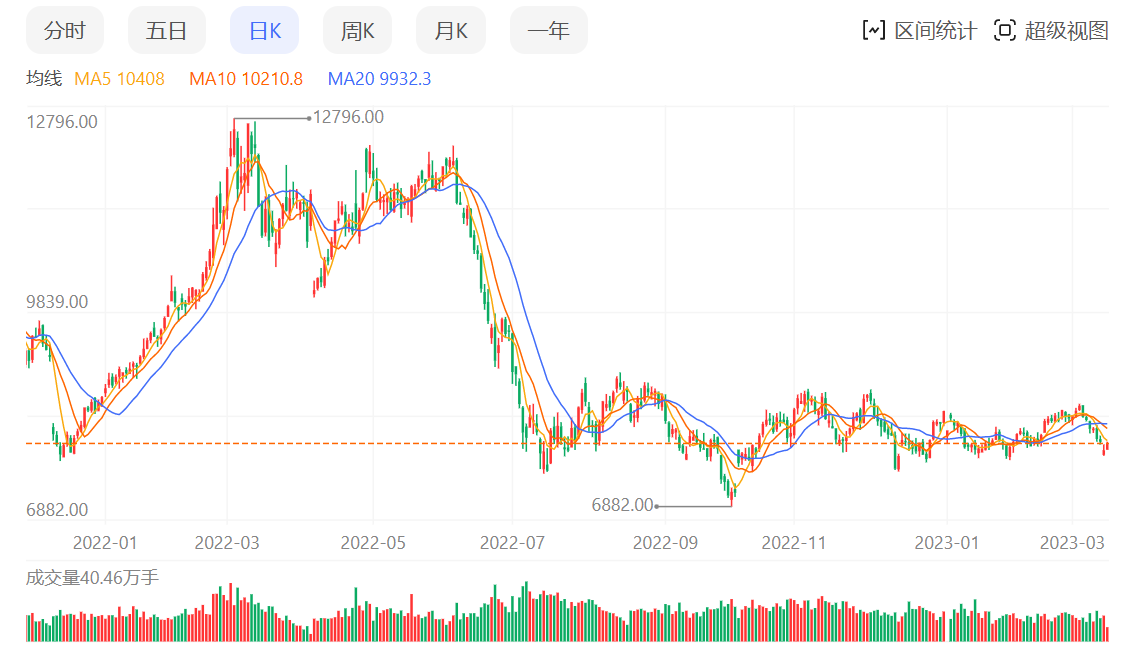Click the 区间统计 range statistics icon
Screen dimensions: 1131x655
click(874, 30)
